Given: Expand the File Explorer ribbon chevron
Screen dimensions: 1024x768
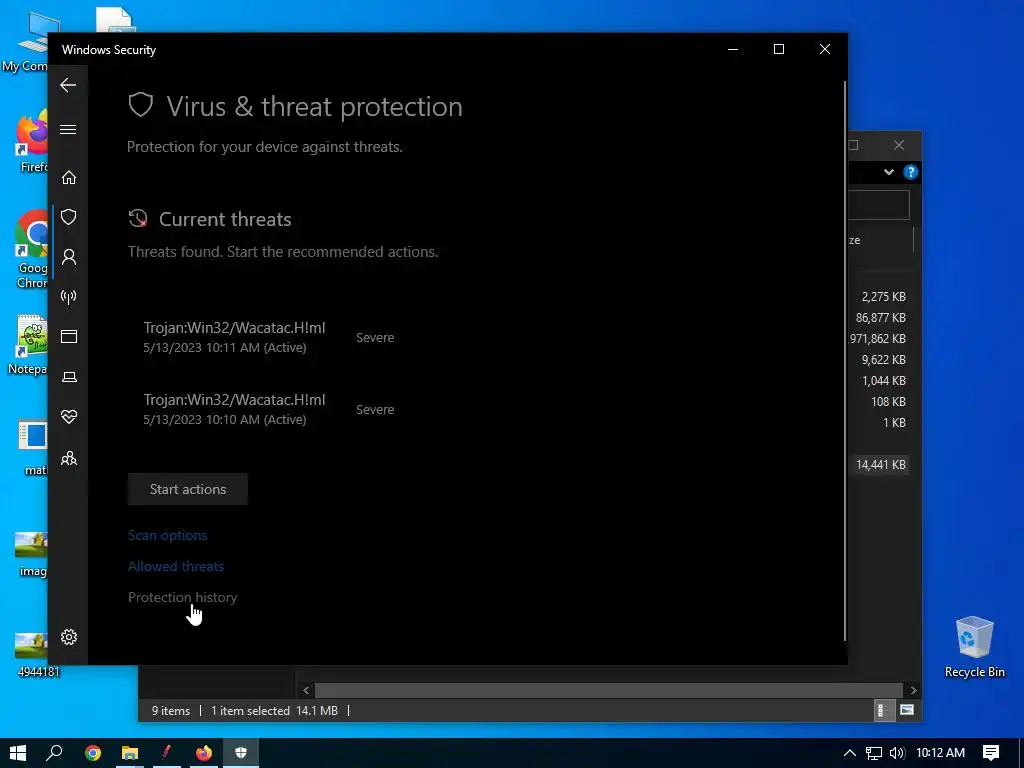Looking at the screenshot, I should coord(889,172).
